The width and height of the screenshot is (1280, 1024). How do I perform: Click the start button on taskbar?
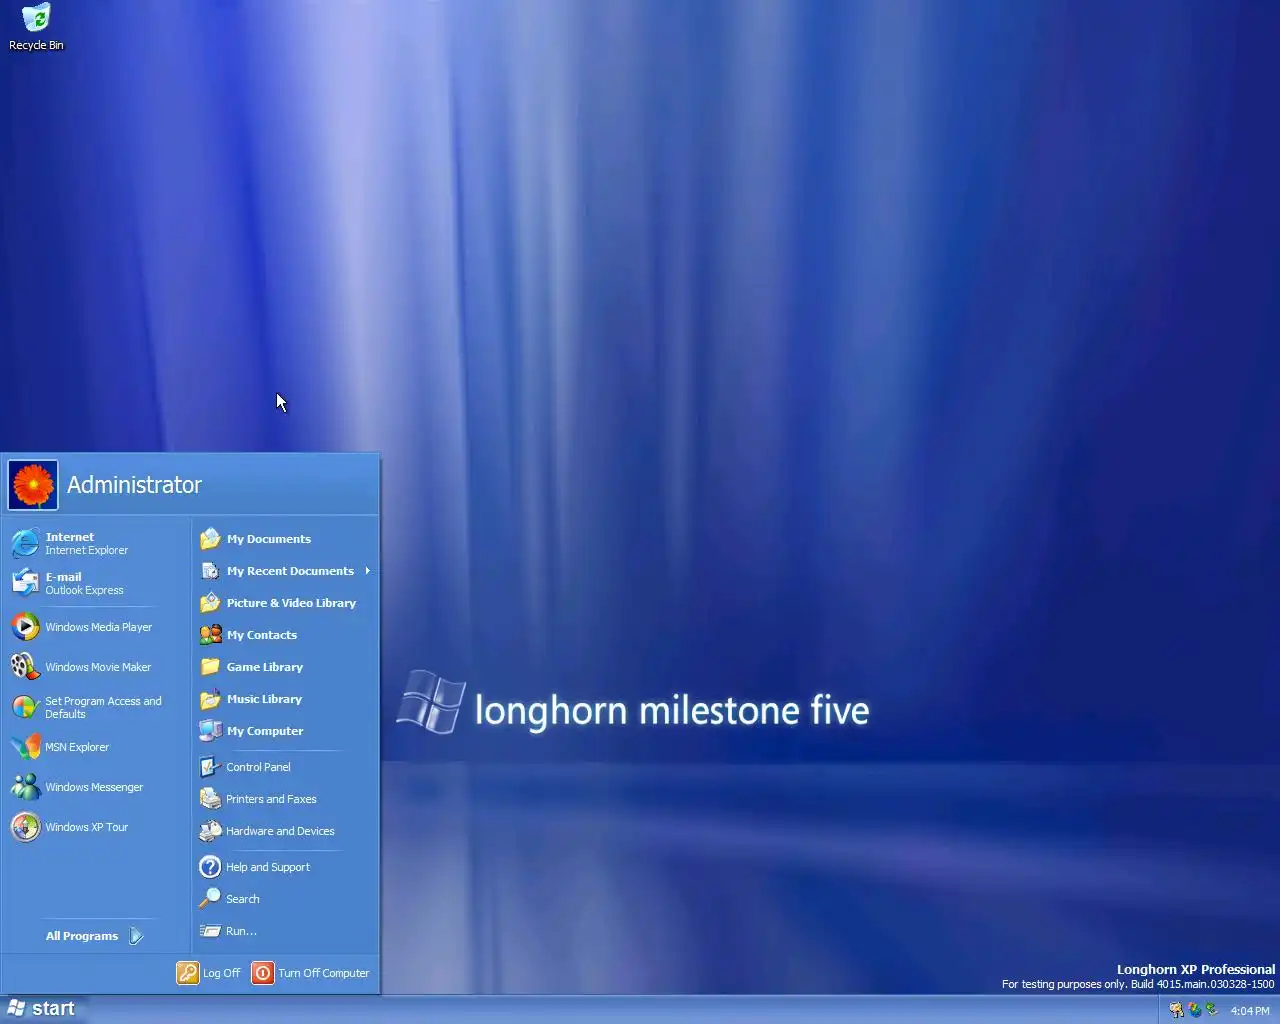(x=41, y=1009)
